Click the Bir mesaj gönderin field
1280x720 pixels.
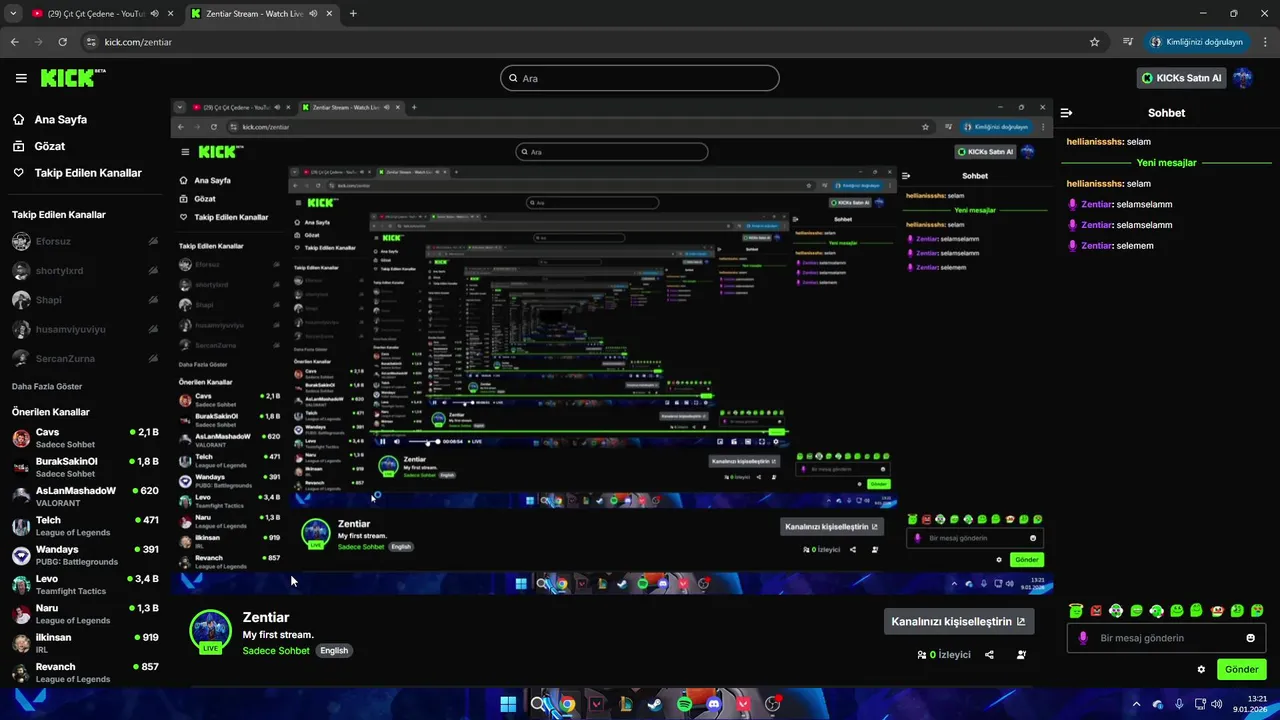1166,638
